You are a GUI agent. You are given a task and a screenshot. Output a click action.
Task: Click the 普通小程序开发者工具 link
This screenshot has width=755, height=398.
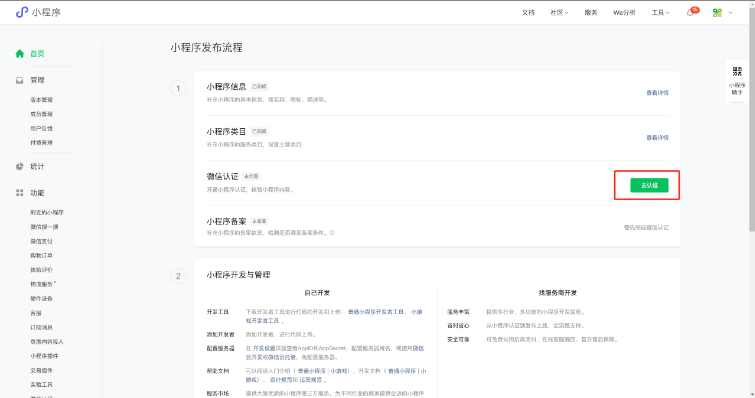pyautogui.click(x=376, y=312)
